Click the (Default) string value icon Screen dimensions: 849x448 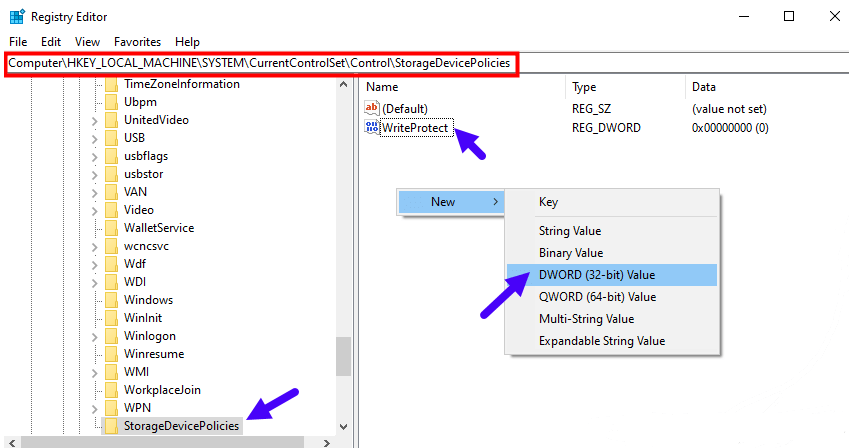(371, 108)
